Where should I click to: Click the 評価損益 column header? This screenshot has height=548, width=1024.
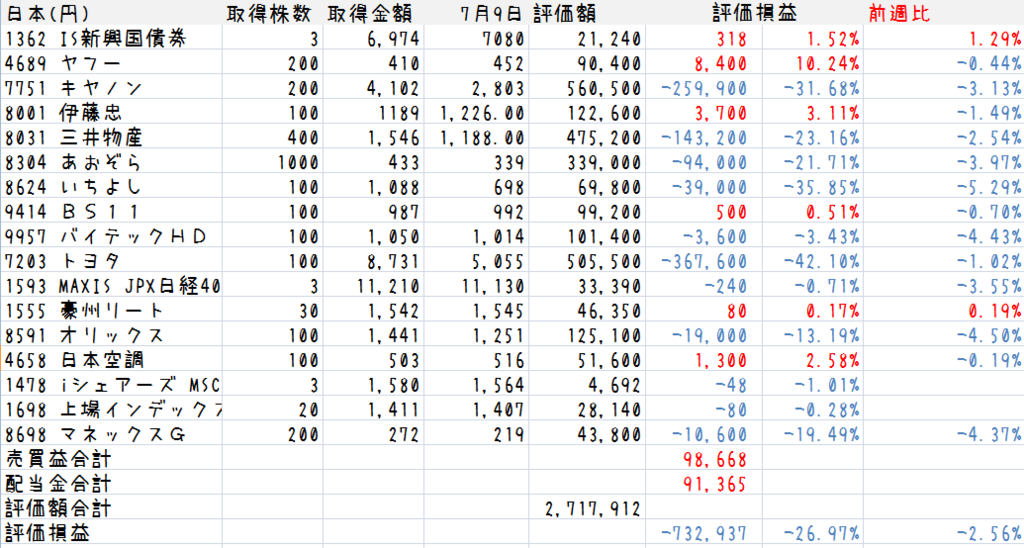tap(756, 14)
